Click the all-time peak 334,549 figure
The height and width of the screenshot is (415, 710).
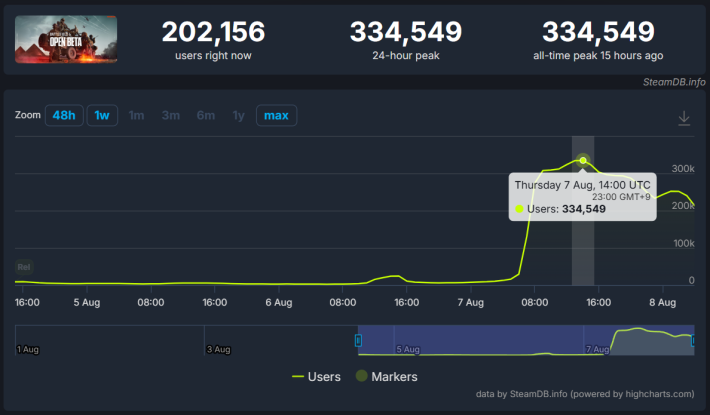click(599, 32)
